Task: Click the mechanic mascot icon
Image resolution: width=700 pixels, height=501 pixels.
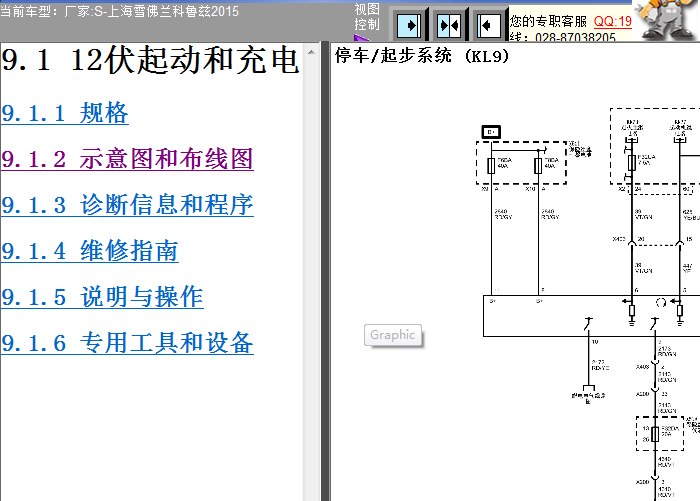Action: [x=665, y=20]
